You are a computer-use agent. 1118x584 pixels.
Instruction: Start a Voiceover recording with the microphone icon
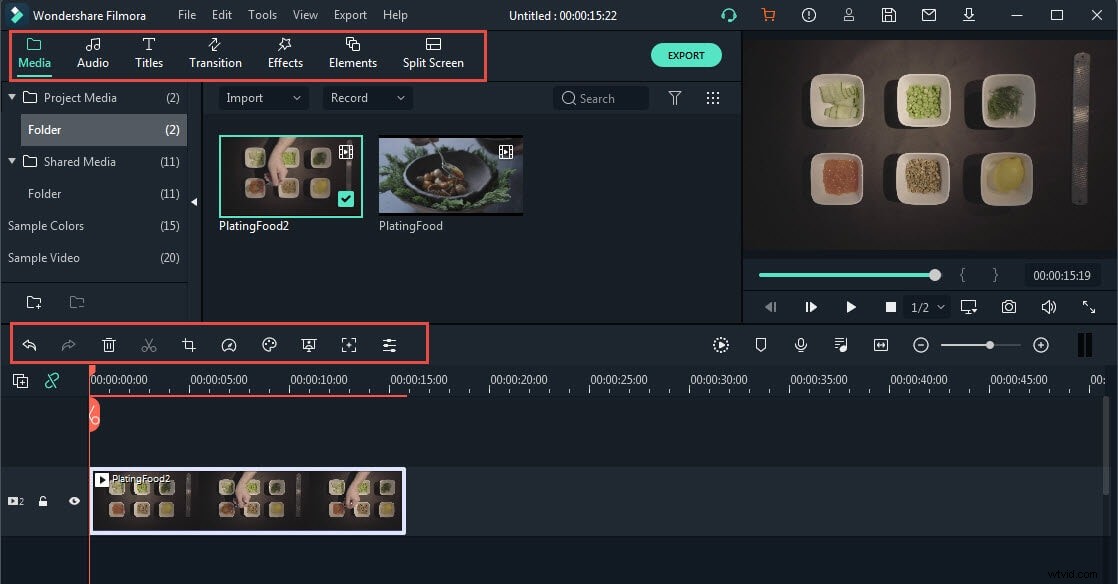pyautogui.click(x=801, y=345)
